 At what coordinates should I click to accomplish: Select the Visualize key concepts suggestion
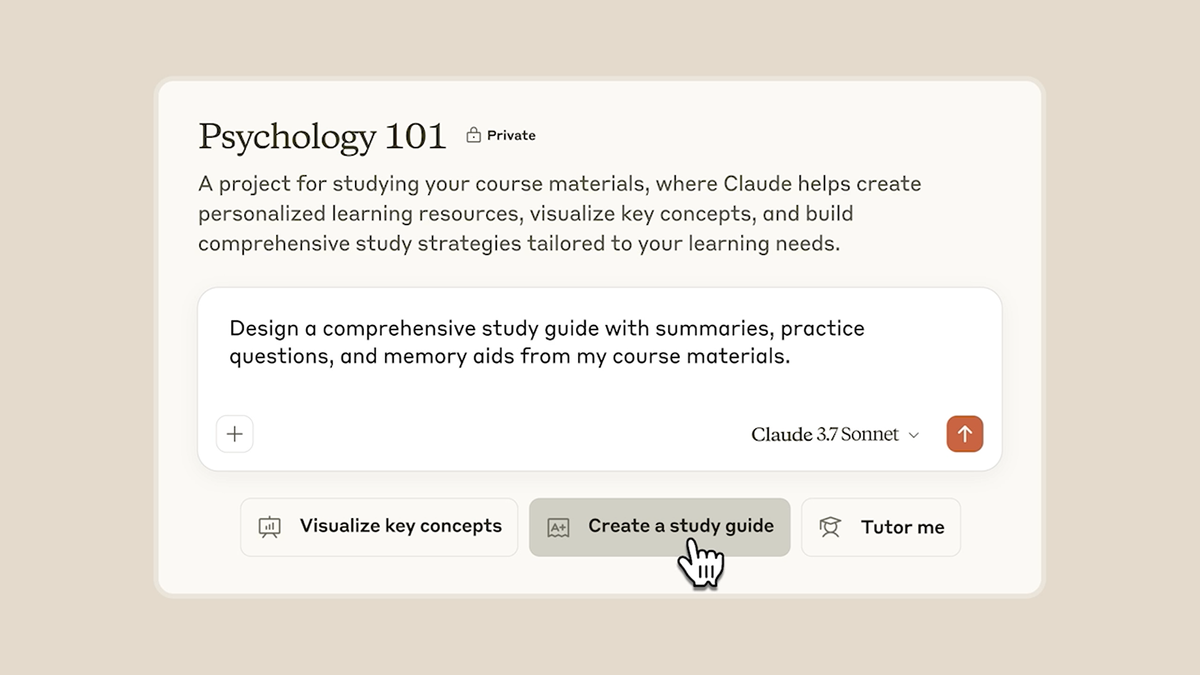tap(379, 527)
